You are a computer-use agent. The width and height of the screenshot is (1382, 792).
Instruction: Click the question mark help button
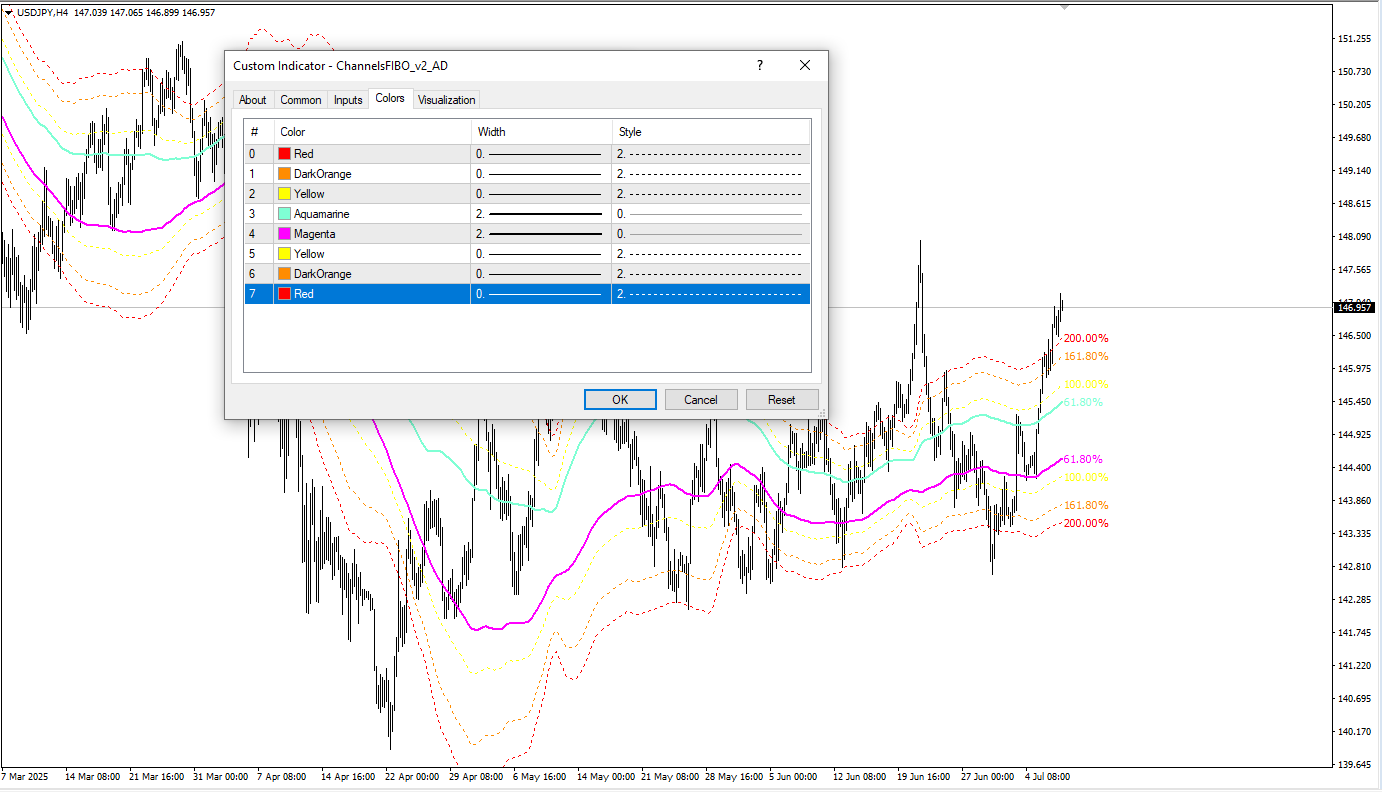coord(759,65)
